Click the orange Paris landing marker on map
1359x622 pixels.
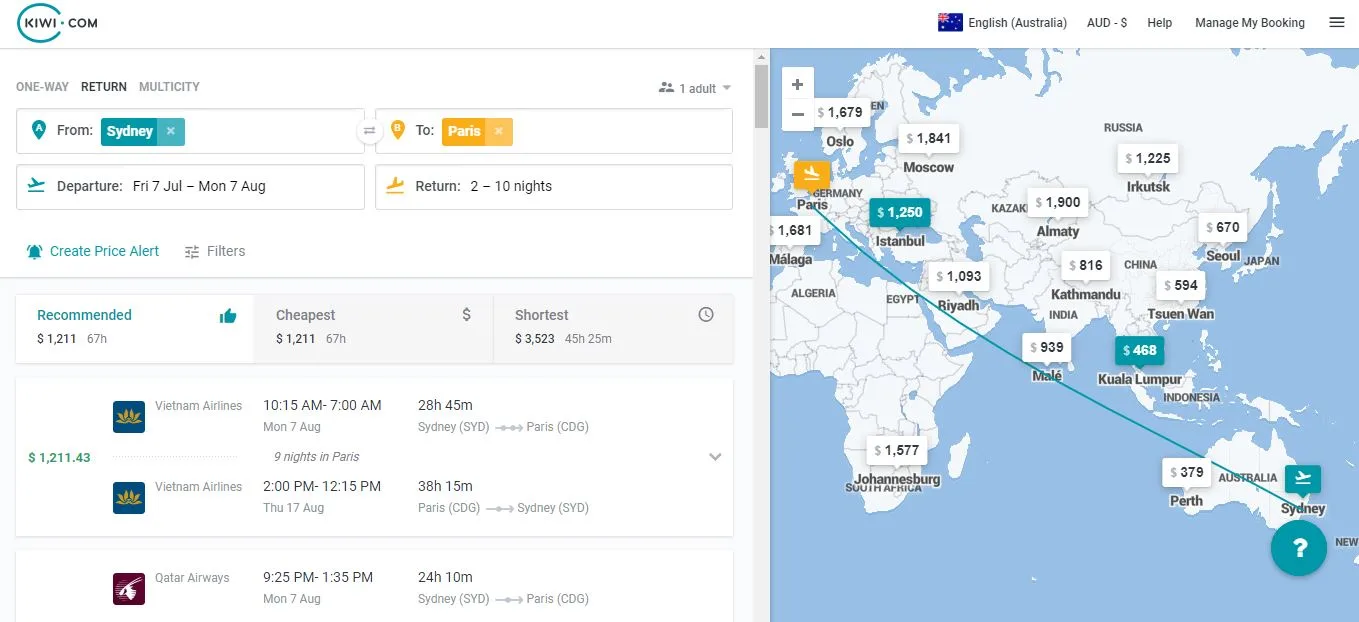click(811, 174)
